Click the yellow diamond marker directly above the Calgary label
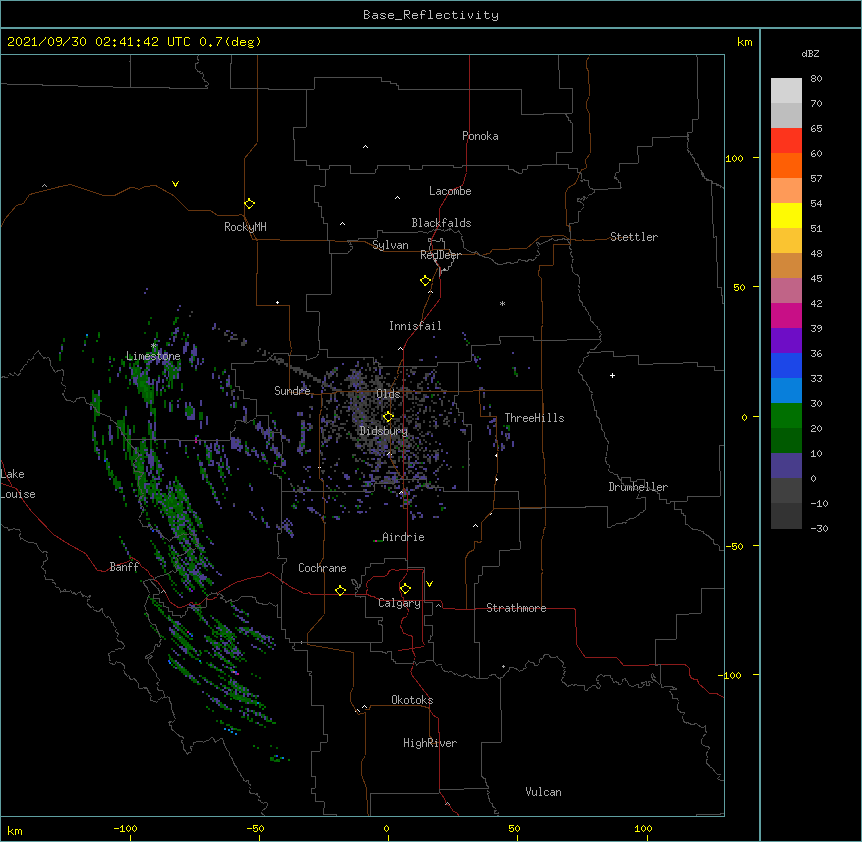The width and height of the screenshot is (862, 842). [x=405, y=589]
